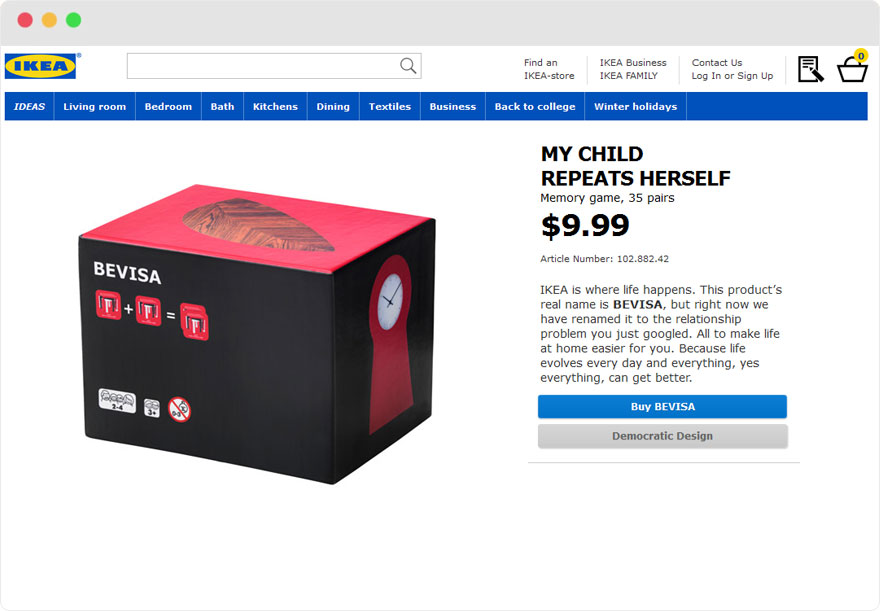The width and height of the screenshot is (880, 611).
Task: Open Back to college section
Action: (535, 106)
